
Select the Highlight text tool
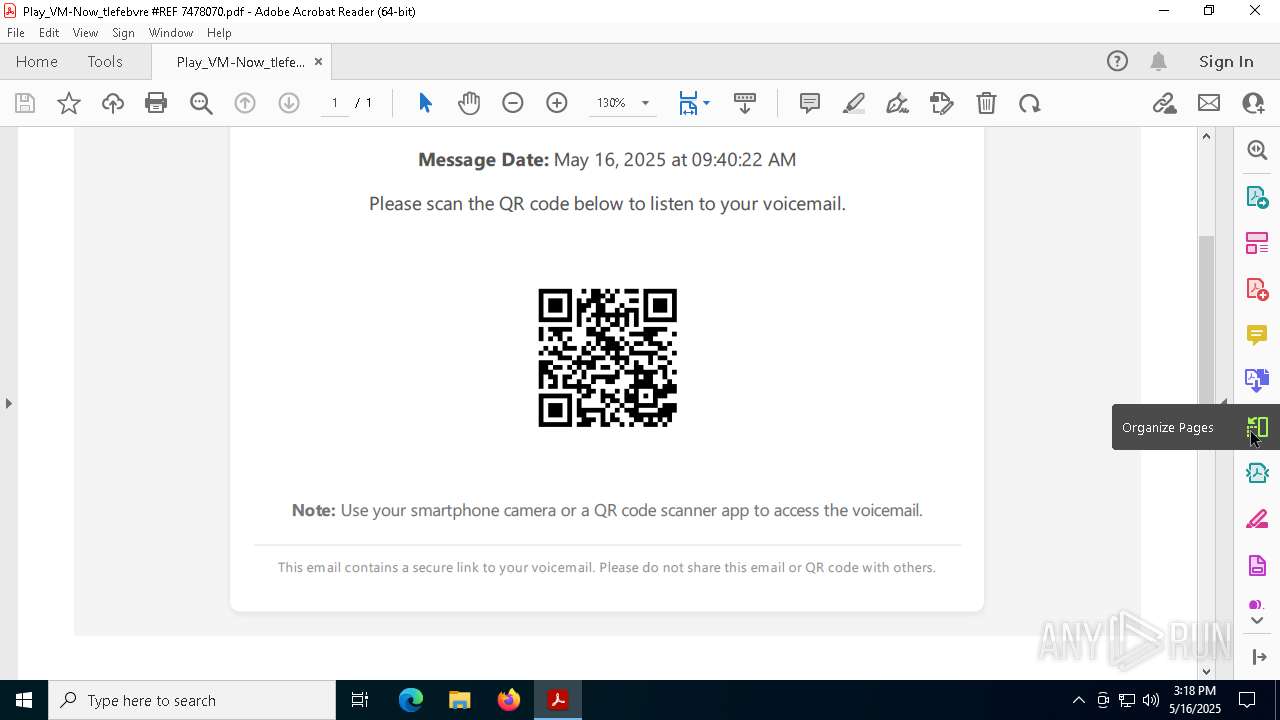tap(854, 103)
